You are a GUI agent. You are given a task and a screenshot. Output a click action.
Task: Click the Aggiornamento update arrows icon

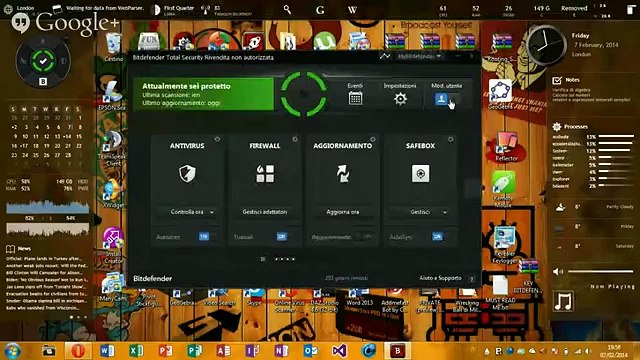pos(343,173)
